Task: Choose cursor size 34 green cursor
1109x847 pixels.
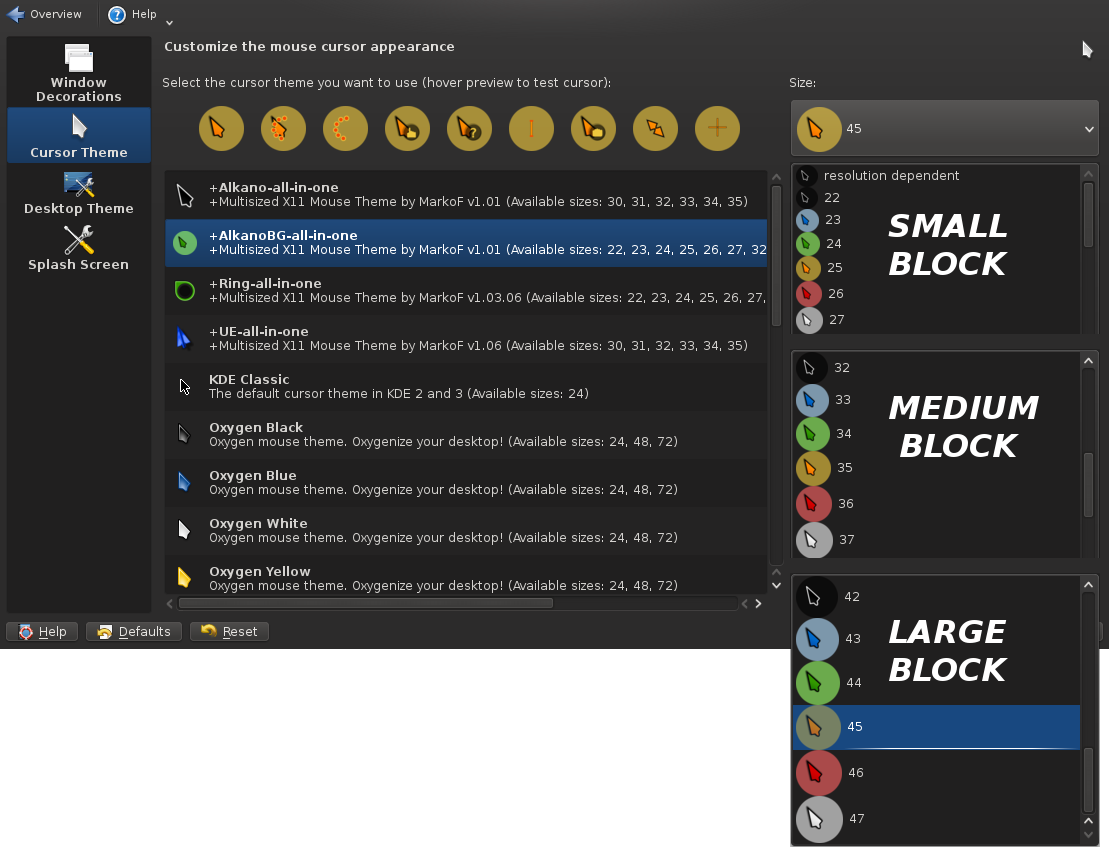Action: click(936, 433)
